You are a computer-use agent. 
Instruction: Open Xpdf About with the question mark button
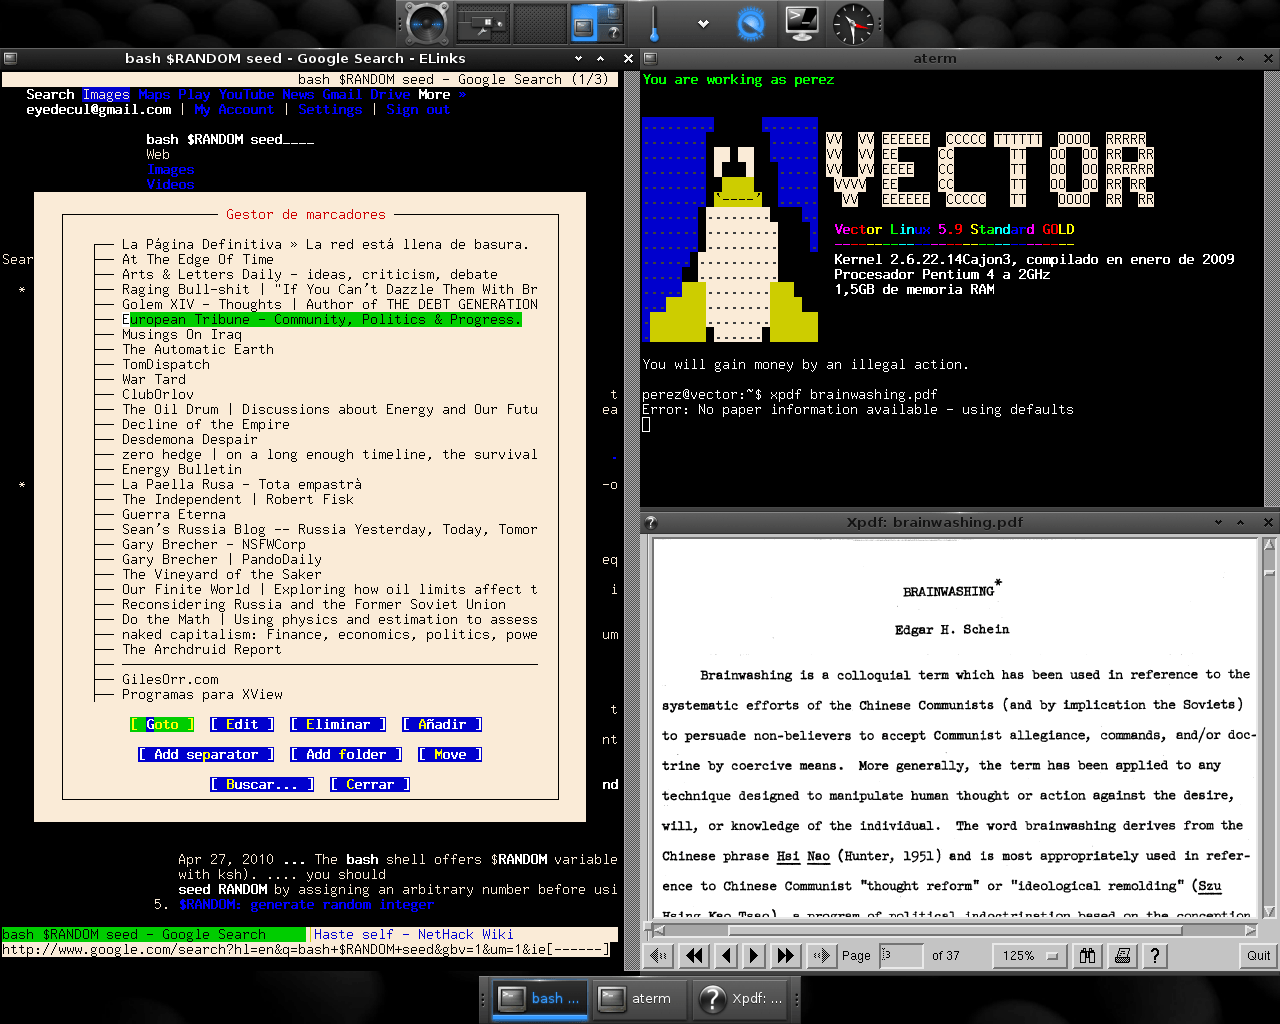1155,956
